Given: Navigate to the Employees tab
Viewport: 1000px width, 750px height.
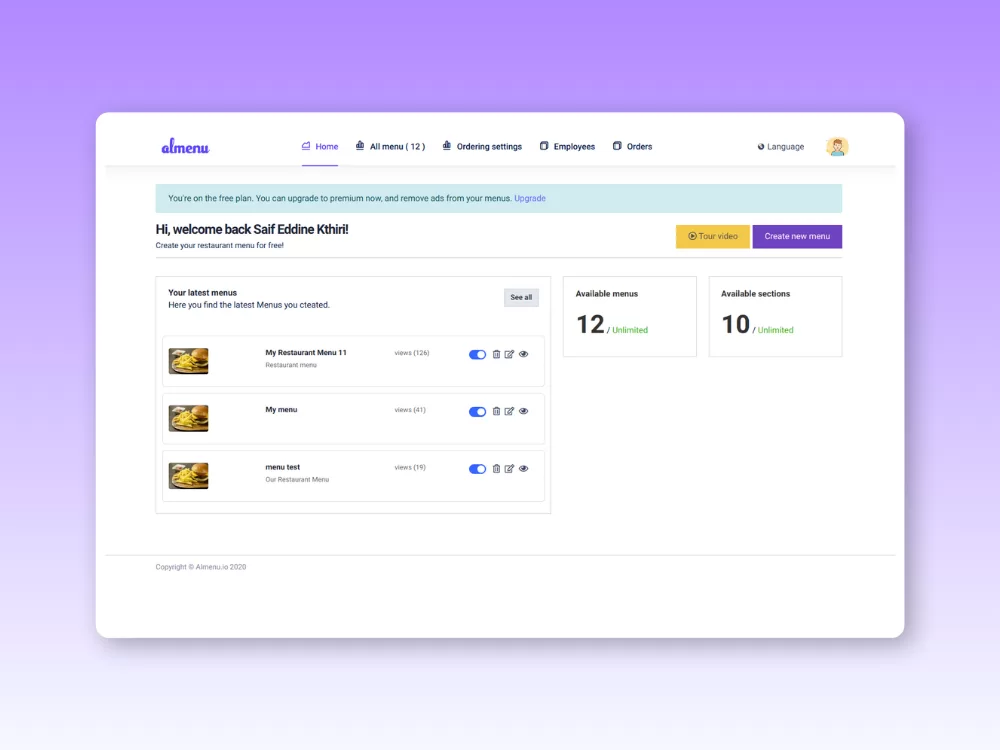Looking at the screenshot, I should [567, 147].
